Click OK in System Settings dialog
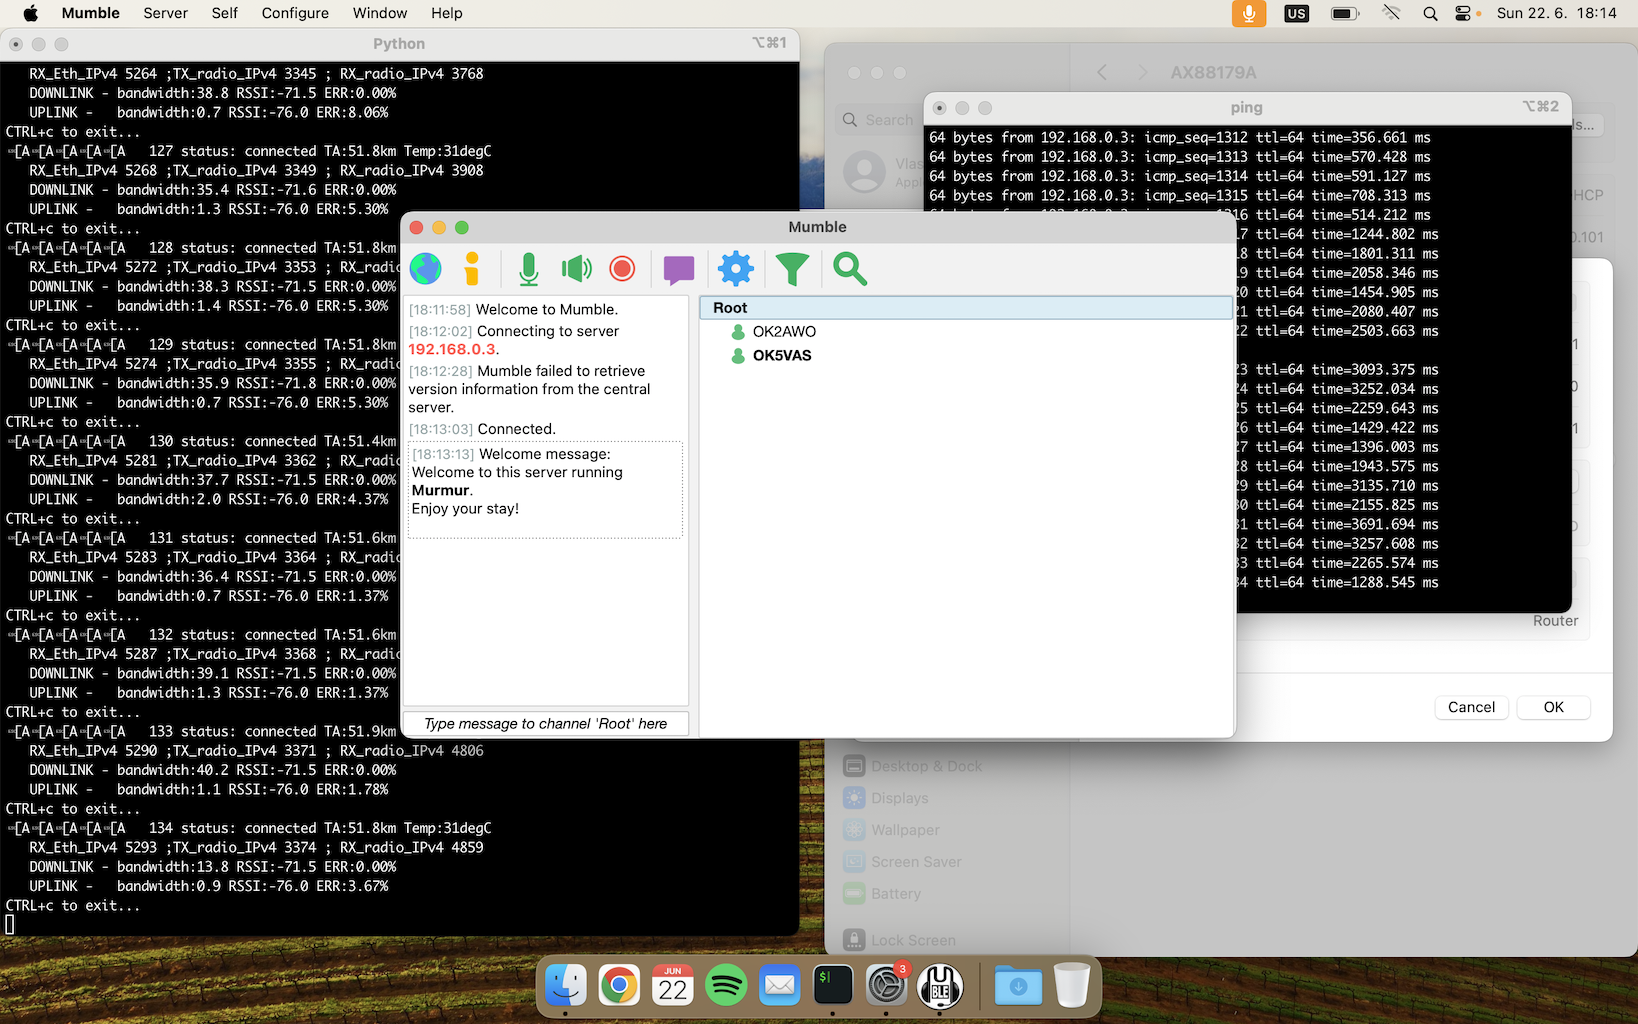 [1553, 707]
